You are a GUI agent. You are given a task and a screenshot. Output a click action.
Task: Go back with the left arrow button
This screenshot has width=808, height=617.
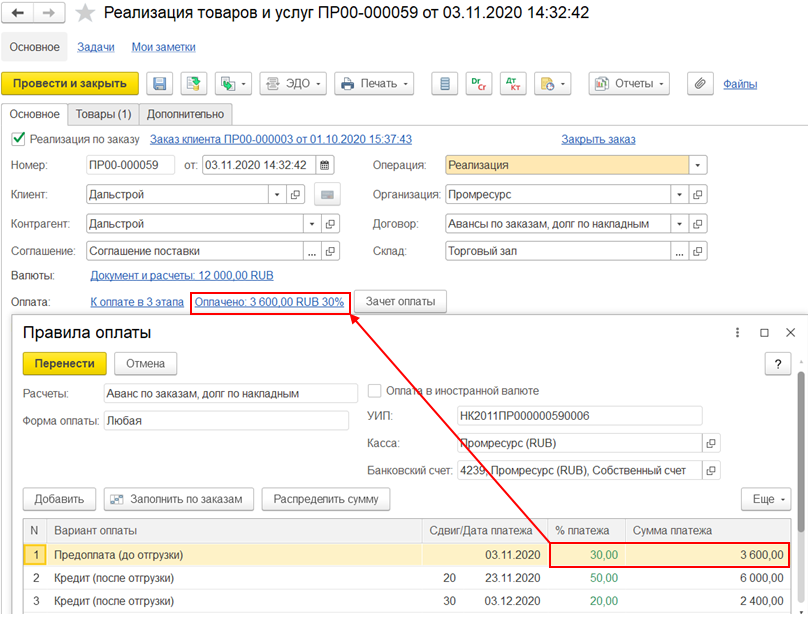pyautogui.click(x=18, y=13)
